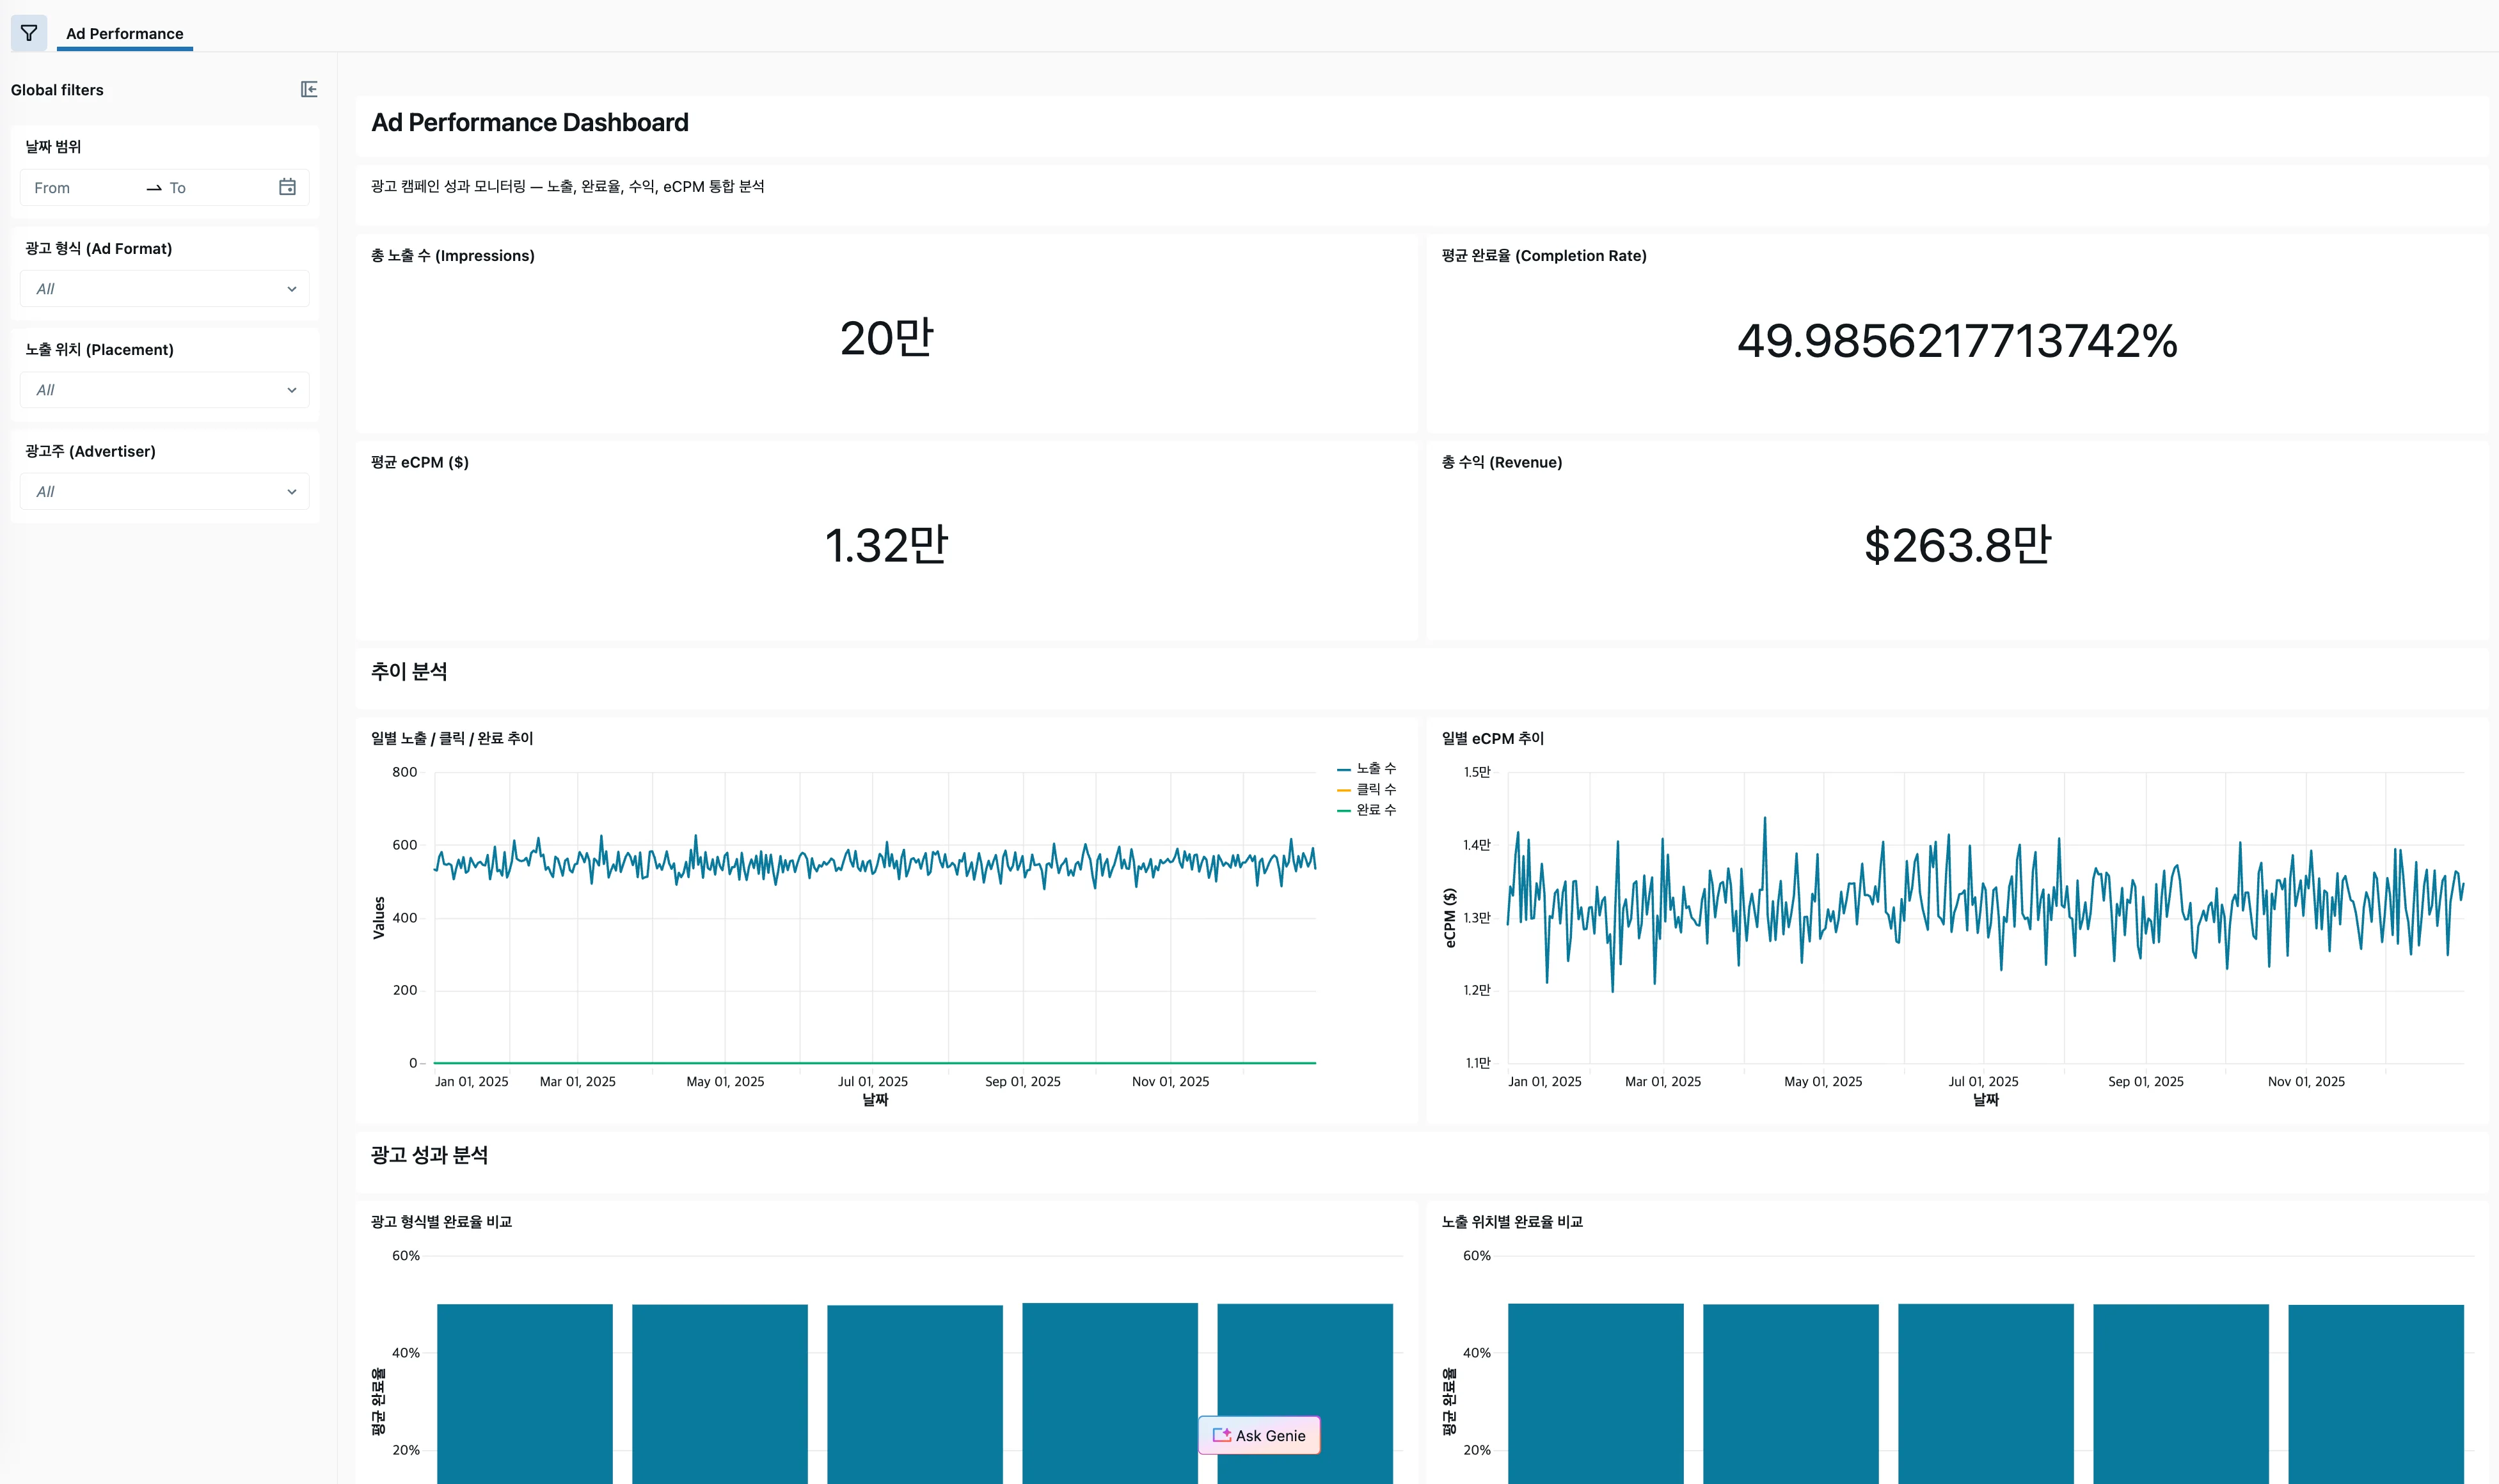Click the 광고 성과 분석 section heading

tap(429, 1155)
